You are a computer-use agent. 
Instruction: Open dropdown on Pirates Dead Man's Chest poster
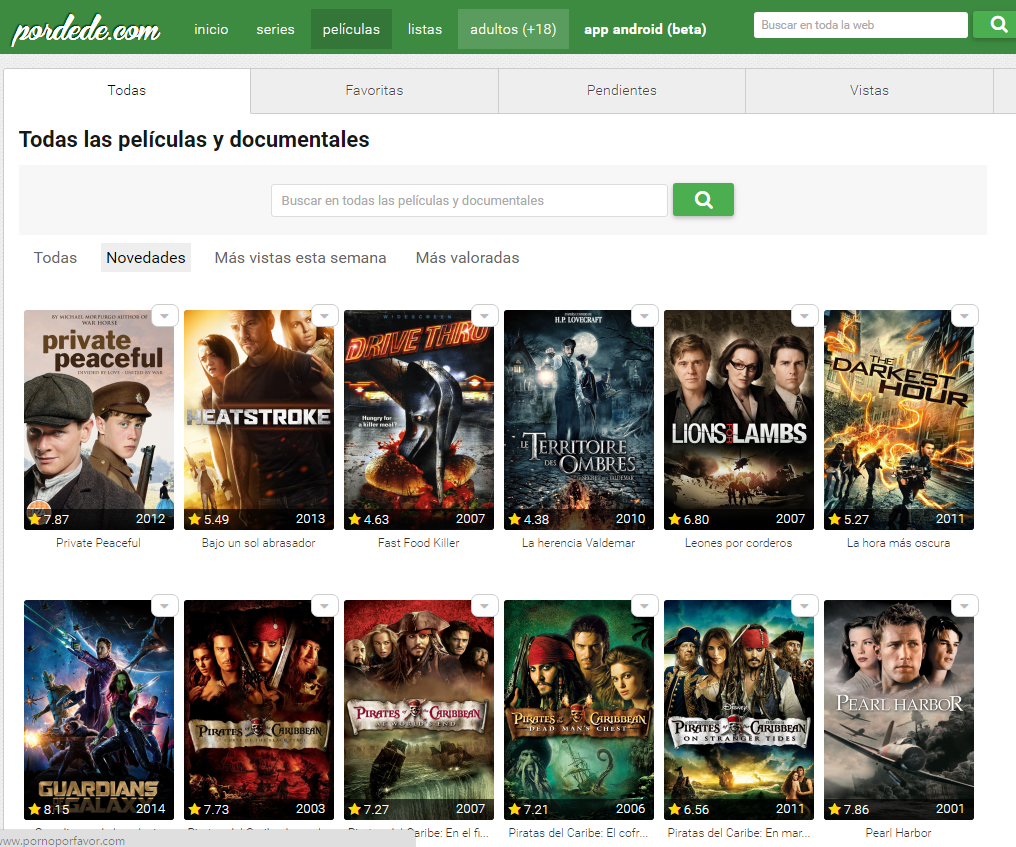tap(645, 606)
